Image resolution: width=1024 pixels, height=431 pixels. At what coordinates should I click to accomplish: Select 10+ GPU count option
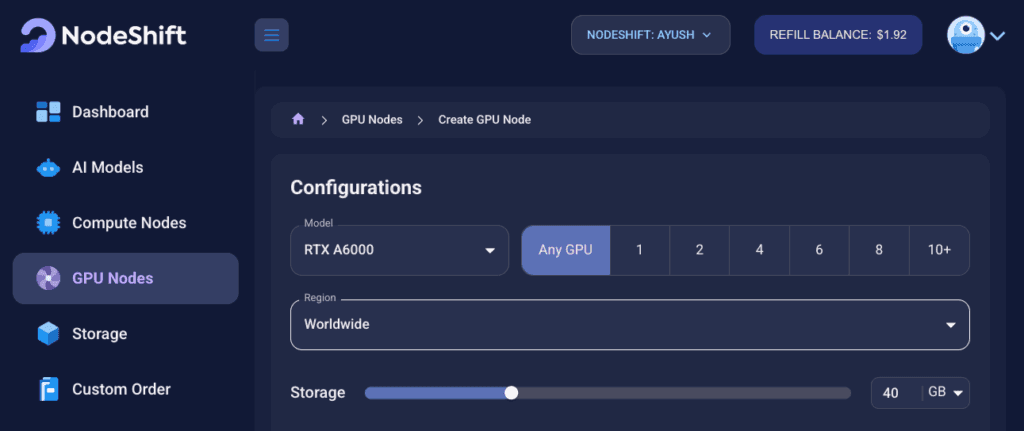[x=939, y=250]
